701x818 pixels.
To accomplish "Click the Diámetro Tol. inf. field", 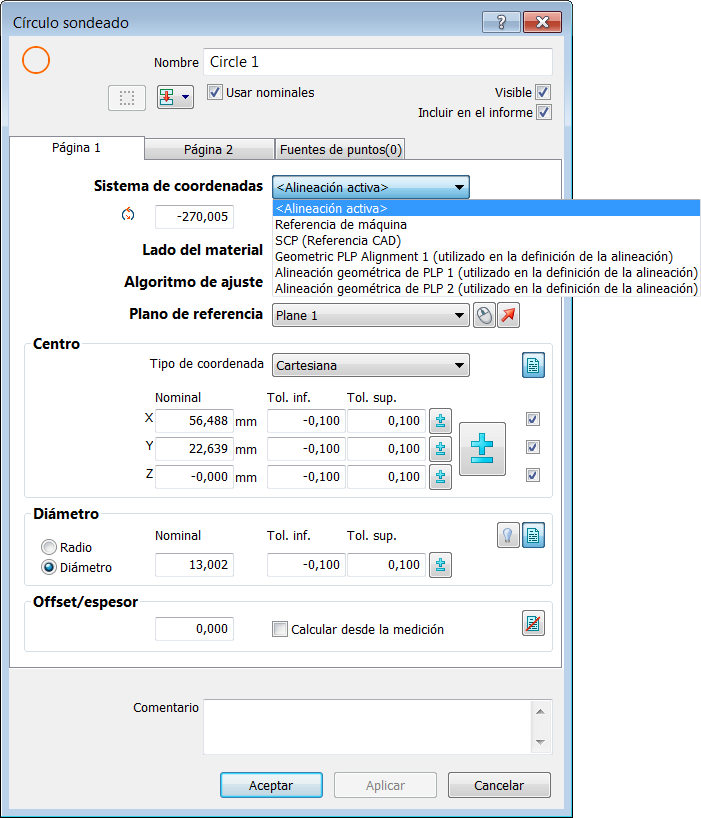I will tap(306, 565).
